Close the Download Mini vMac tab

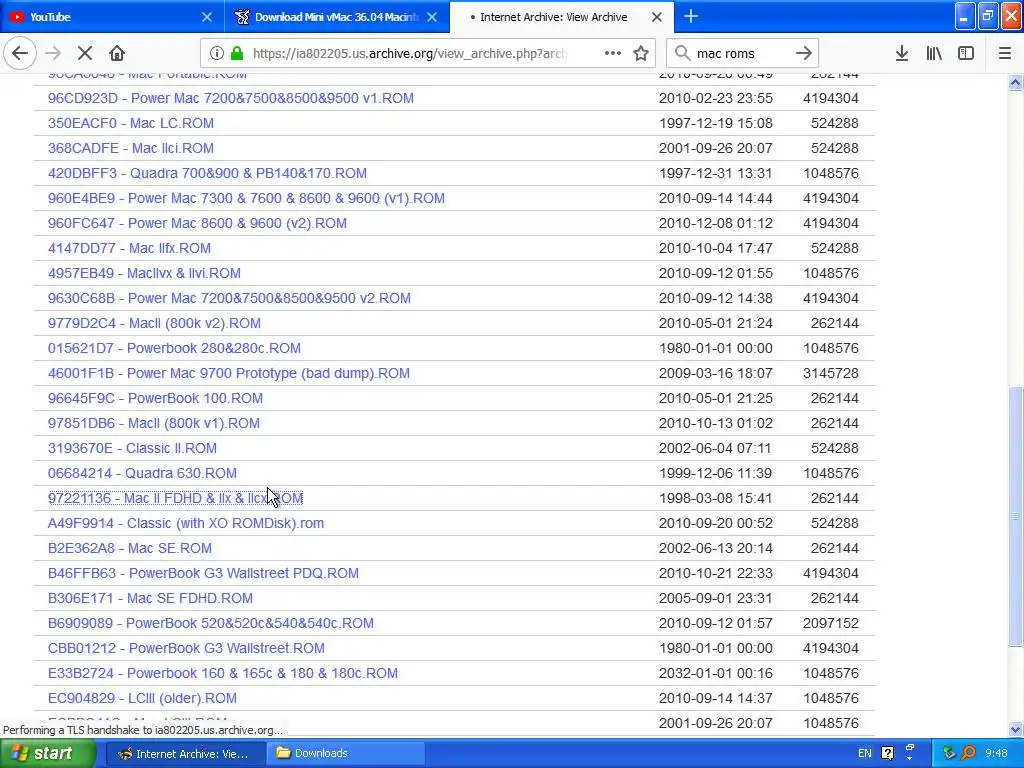click(432, 17)
